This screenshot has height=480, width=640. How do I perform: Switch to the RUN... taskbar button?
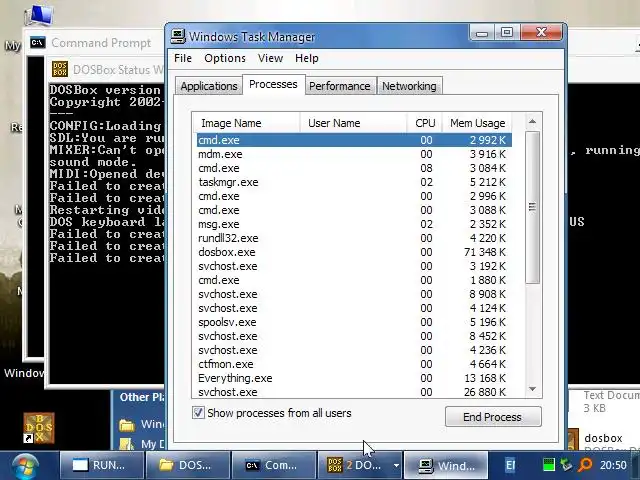coord(102,465)
